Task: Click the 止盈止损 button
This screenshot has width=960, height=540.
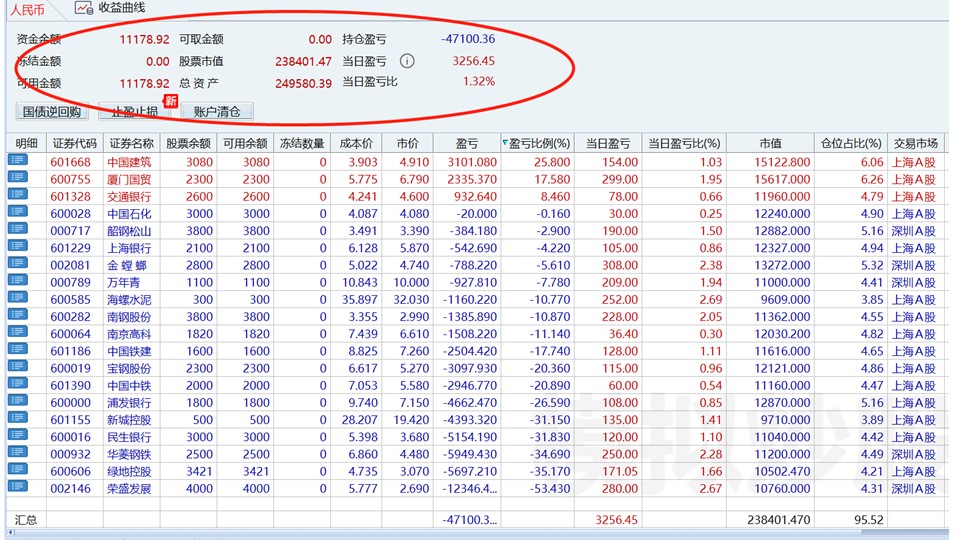Action: (134, 111)
